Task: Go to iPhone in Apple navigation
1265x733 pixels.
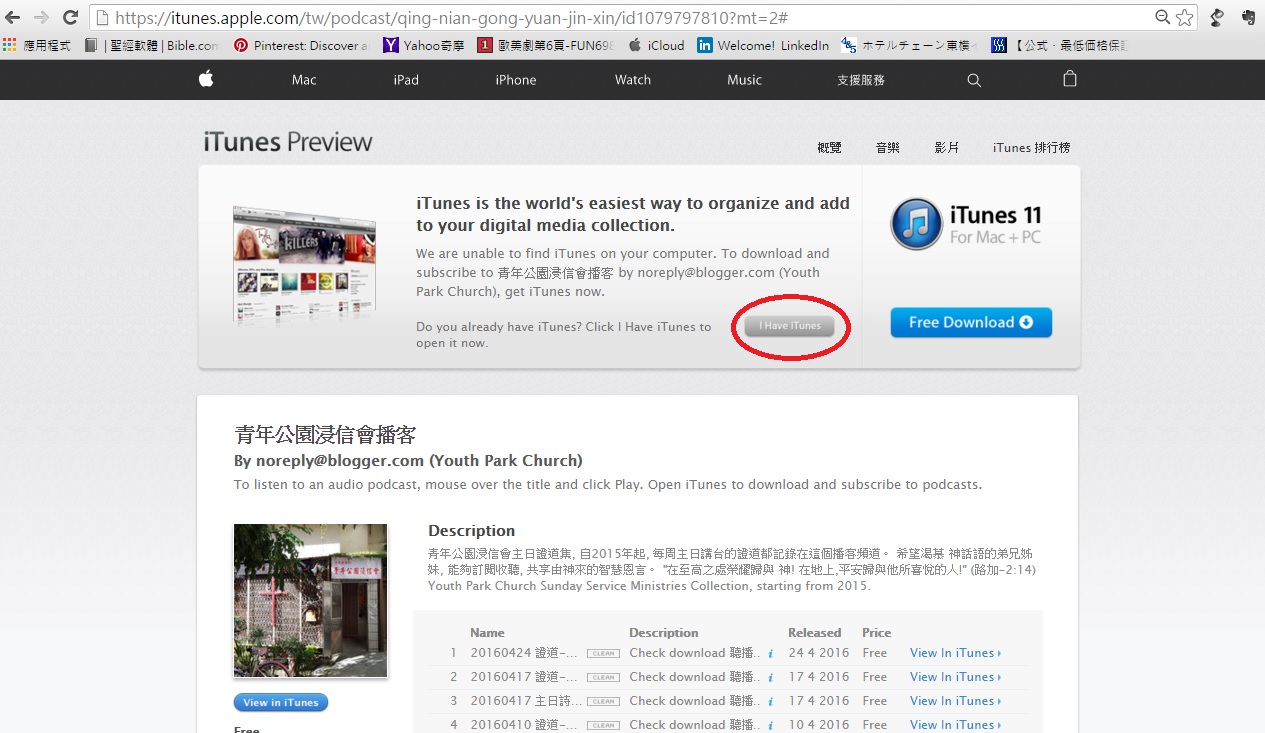Action: [516, 80]
